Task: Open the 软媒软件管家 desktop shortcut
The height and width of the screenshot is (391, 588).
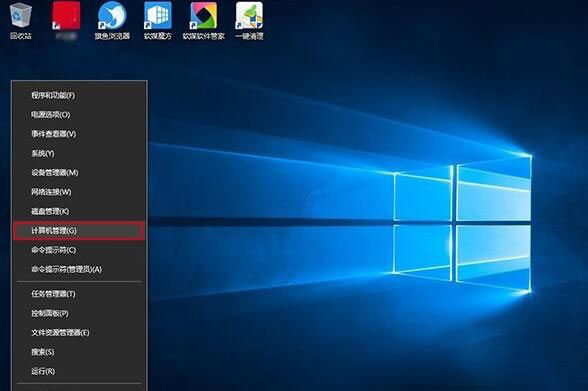Action: tap(204, 21)
